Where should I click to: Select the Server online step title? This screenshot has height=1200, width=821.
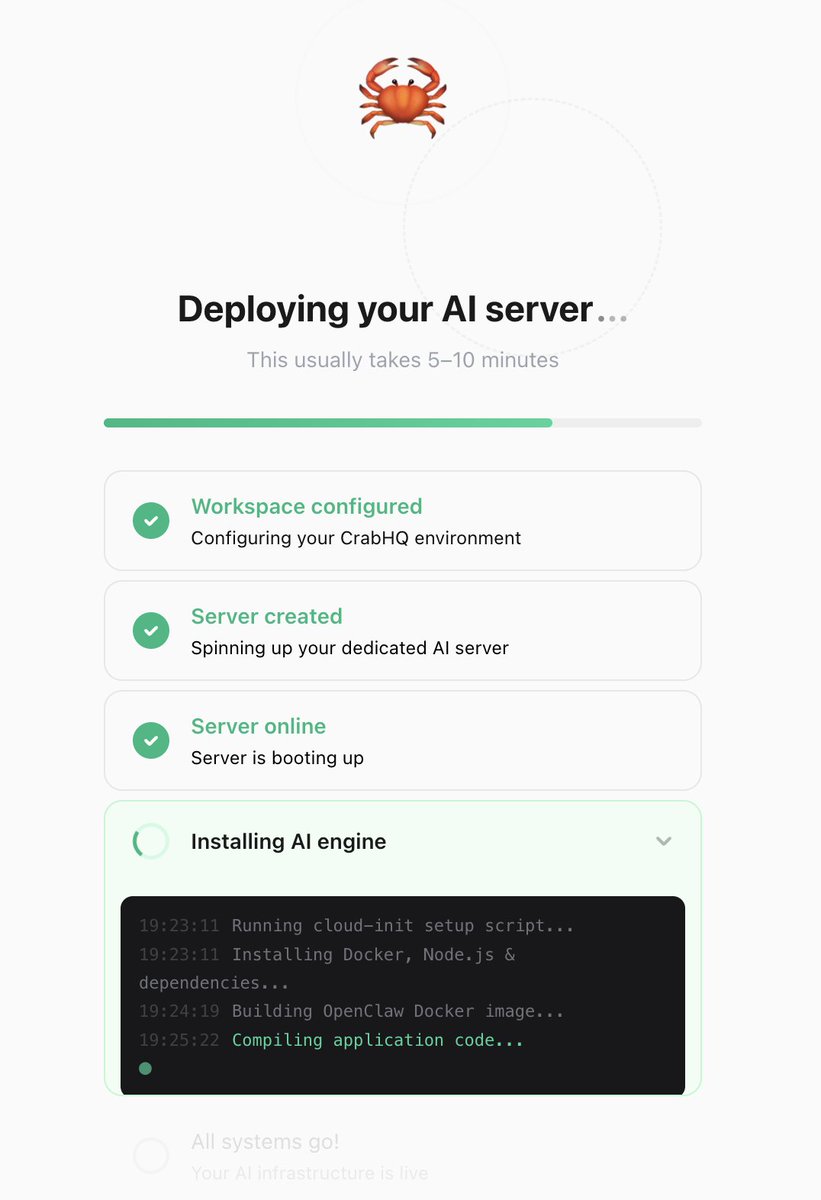[x=259, y=726]
